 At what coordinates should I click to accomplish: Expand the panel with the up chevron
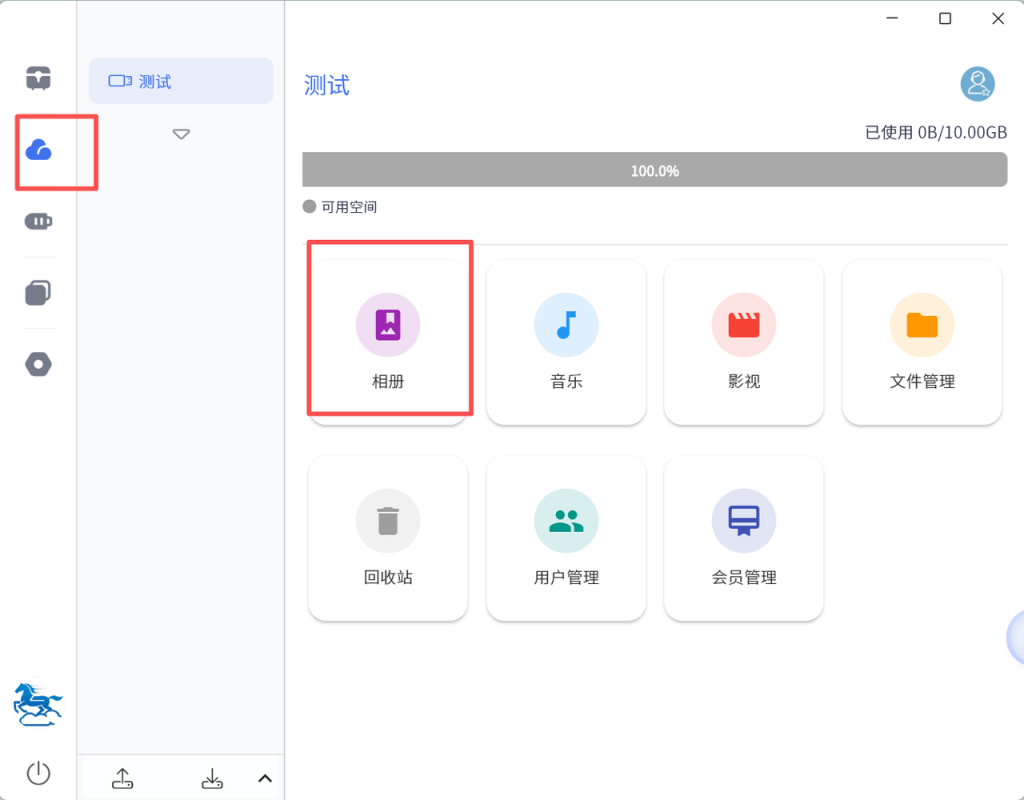coord(265,778)
